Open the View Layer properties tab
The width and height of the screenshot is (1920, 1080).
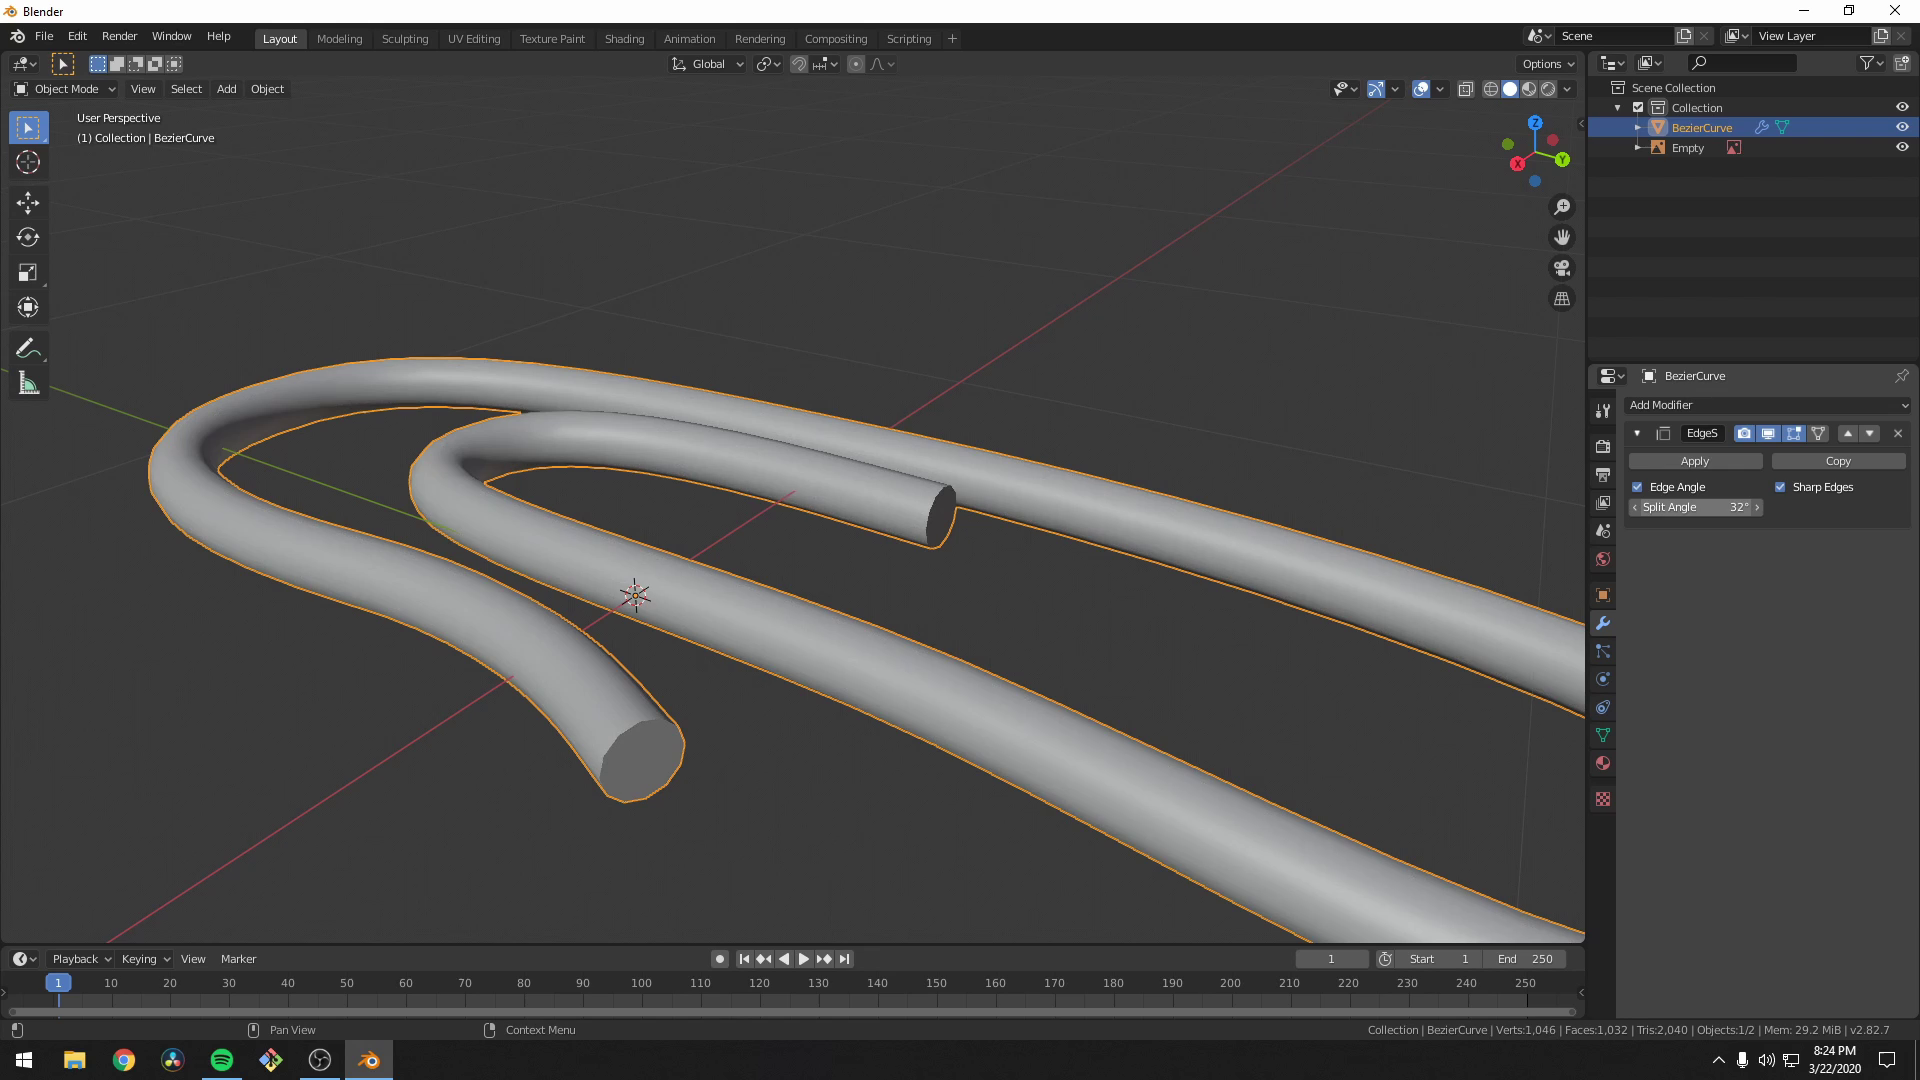(x=1603, y=503)
